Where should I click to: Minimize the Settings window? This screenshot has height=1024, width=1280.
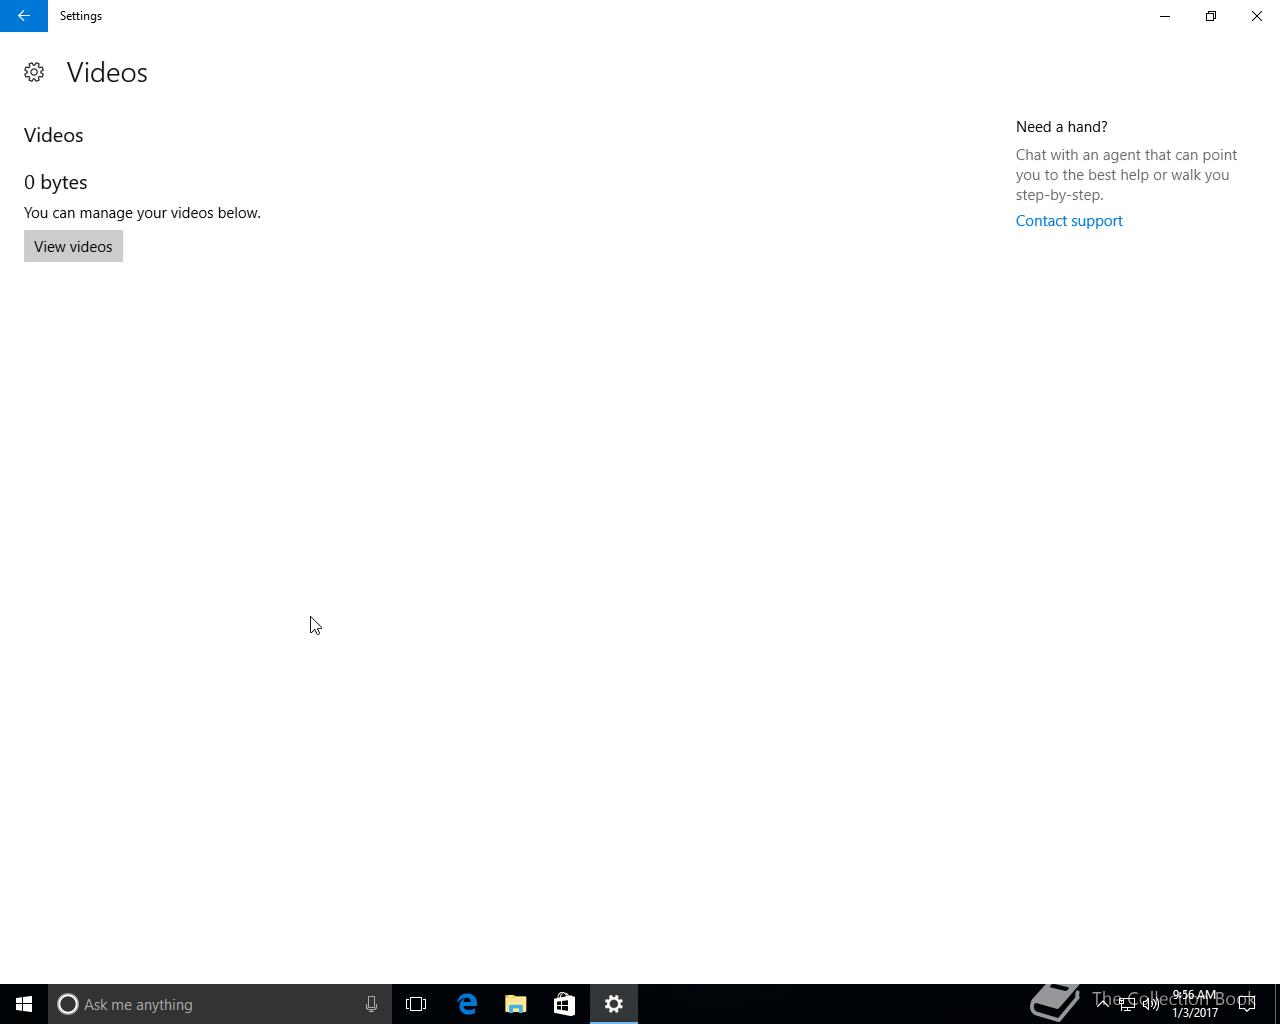pyautogui.click(x=1165, y=16)
